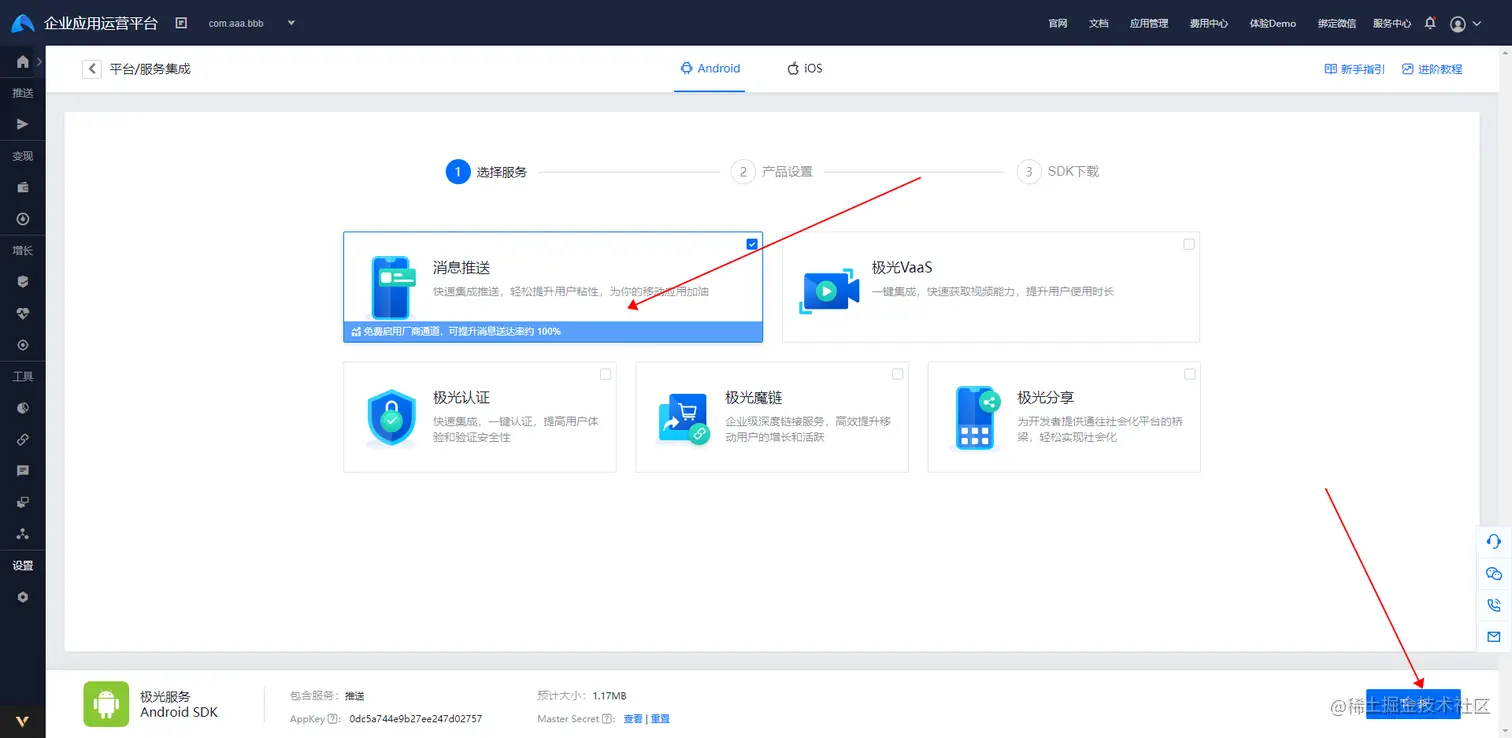
Task: Open the 新手指引 guide link
Action: pyautogui.click(x=1355, y=69)
